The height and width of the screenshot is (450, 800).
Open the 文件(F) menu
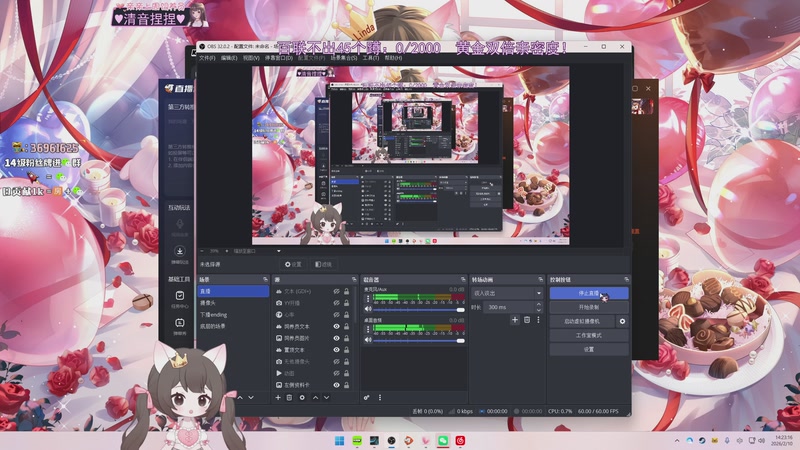[207, 58]
